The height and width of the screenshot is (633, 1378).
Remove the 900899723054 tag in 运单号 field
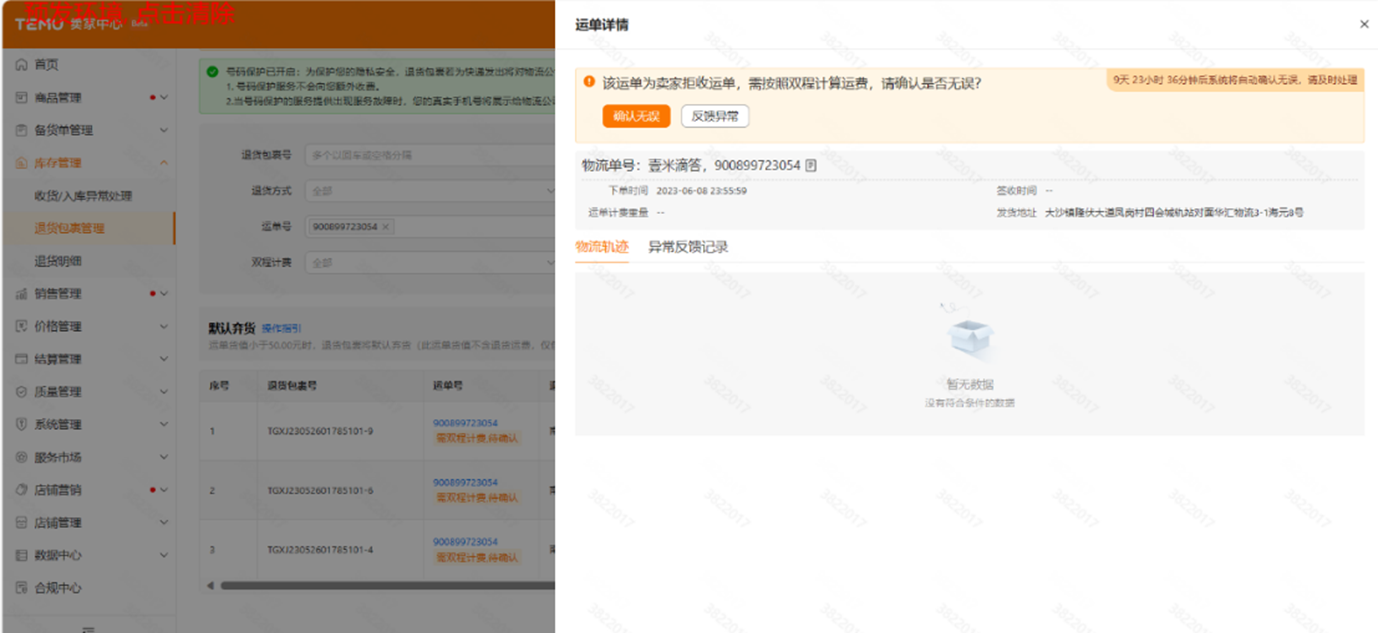386,227
